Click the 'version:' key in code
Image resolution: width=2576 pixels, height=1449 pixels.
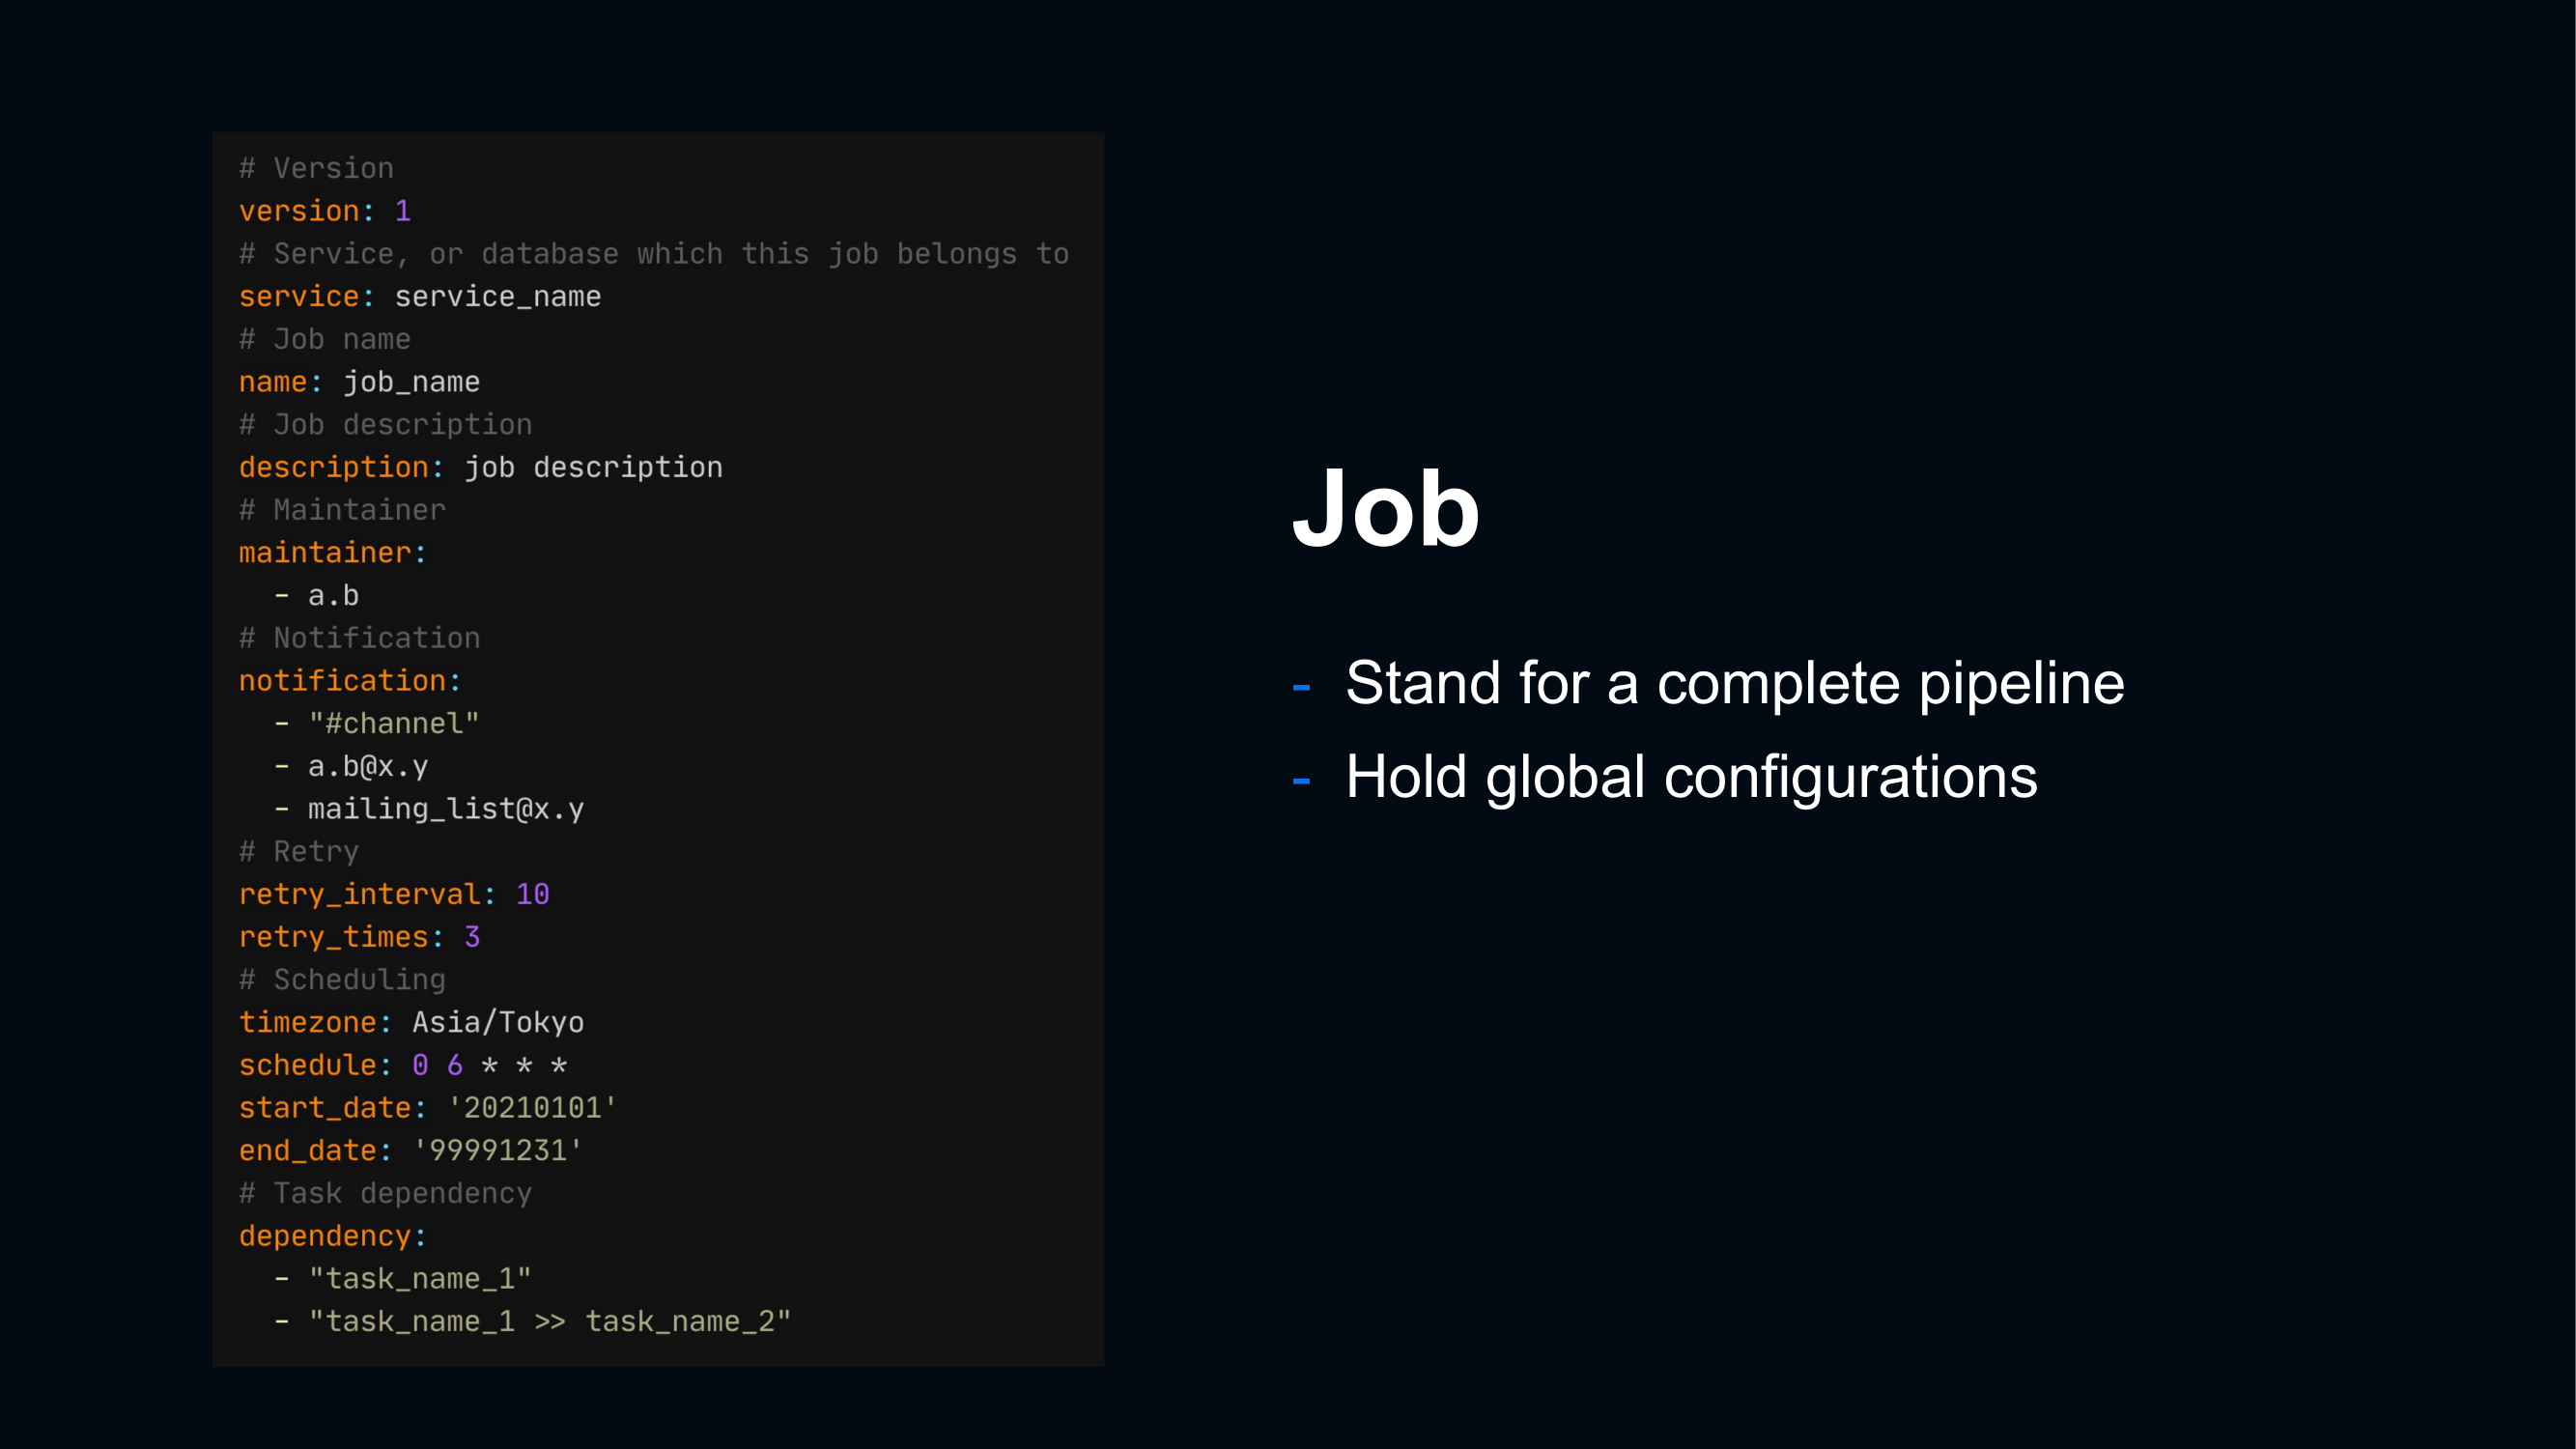[x=305, y=211]
